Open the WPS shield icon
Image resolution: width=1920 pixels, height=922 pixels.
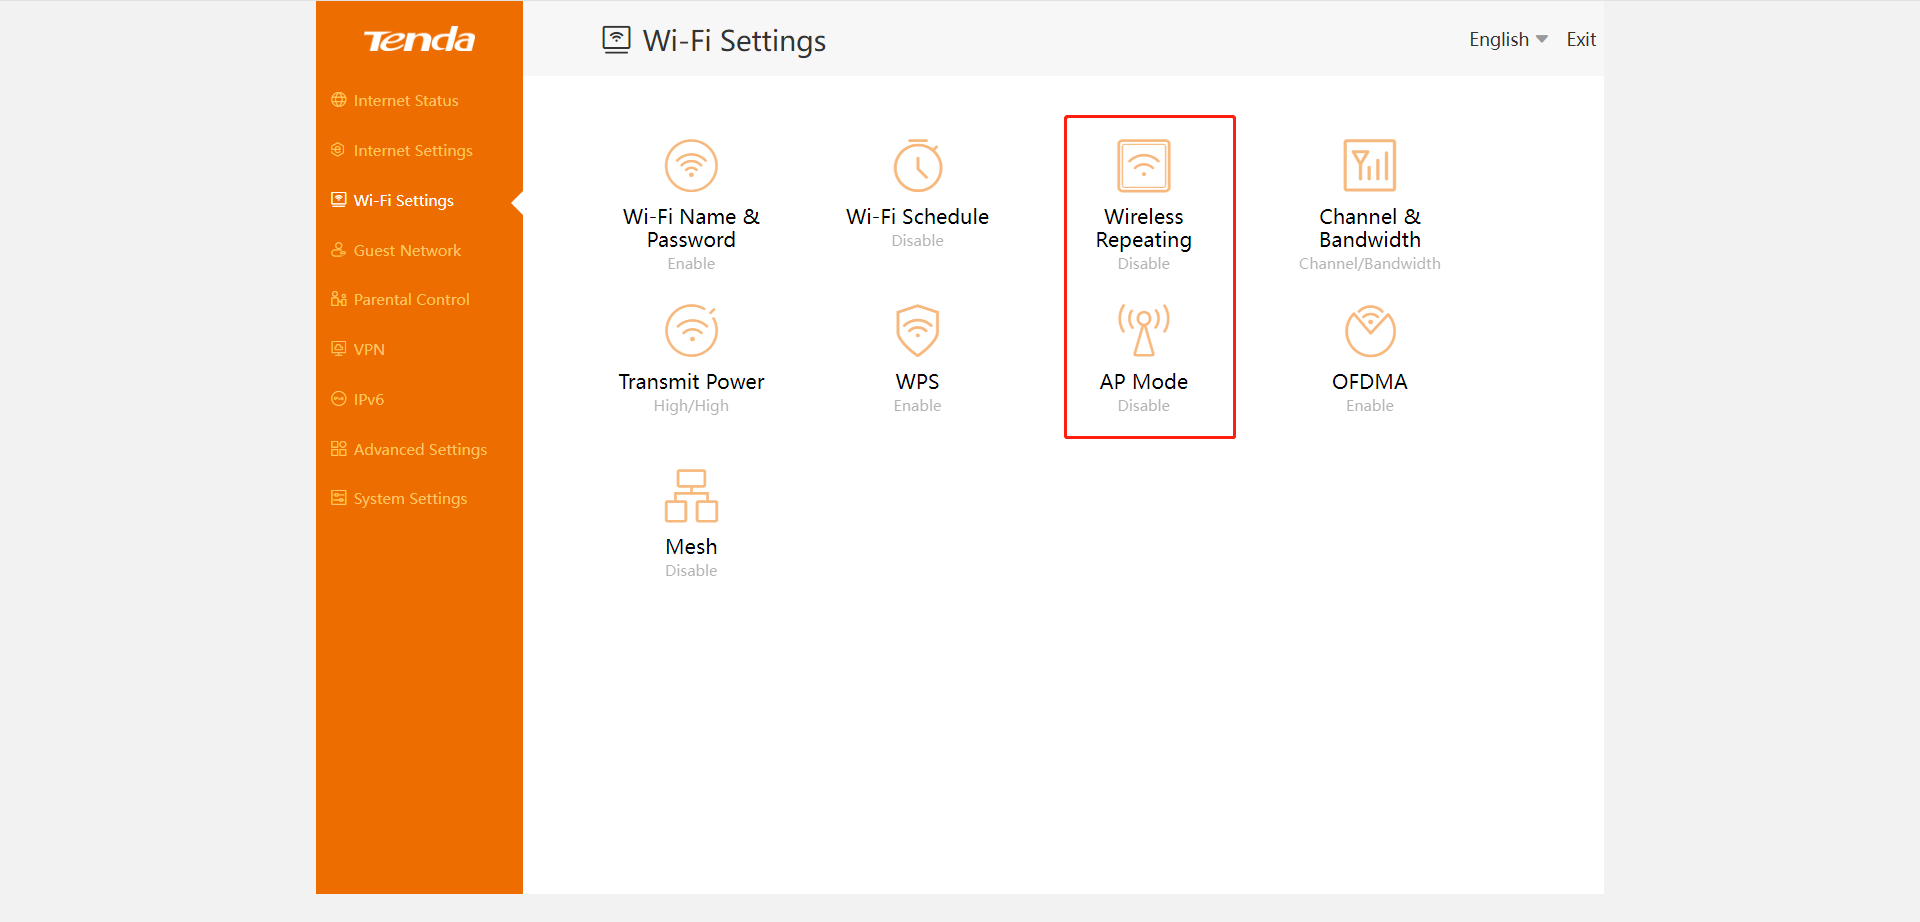coord(917,331)
